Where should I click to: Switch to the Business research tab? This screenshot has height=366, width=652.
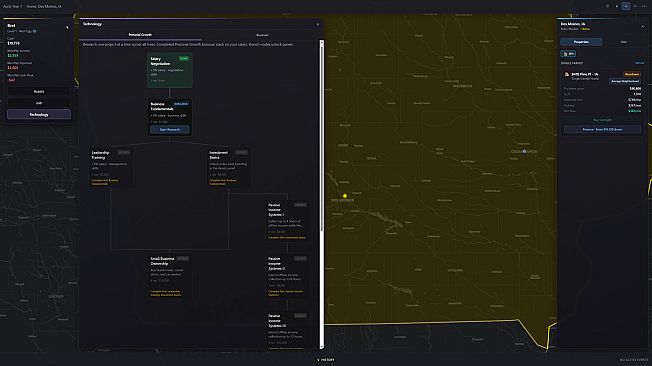click(262, 35)
